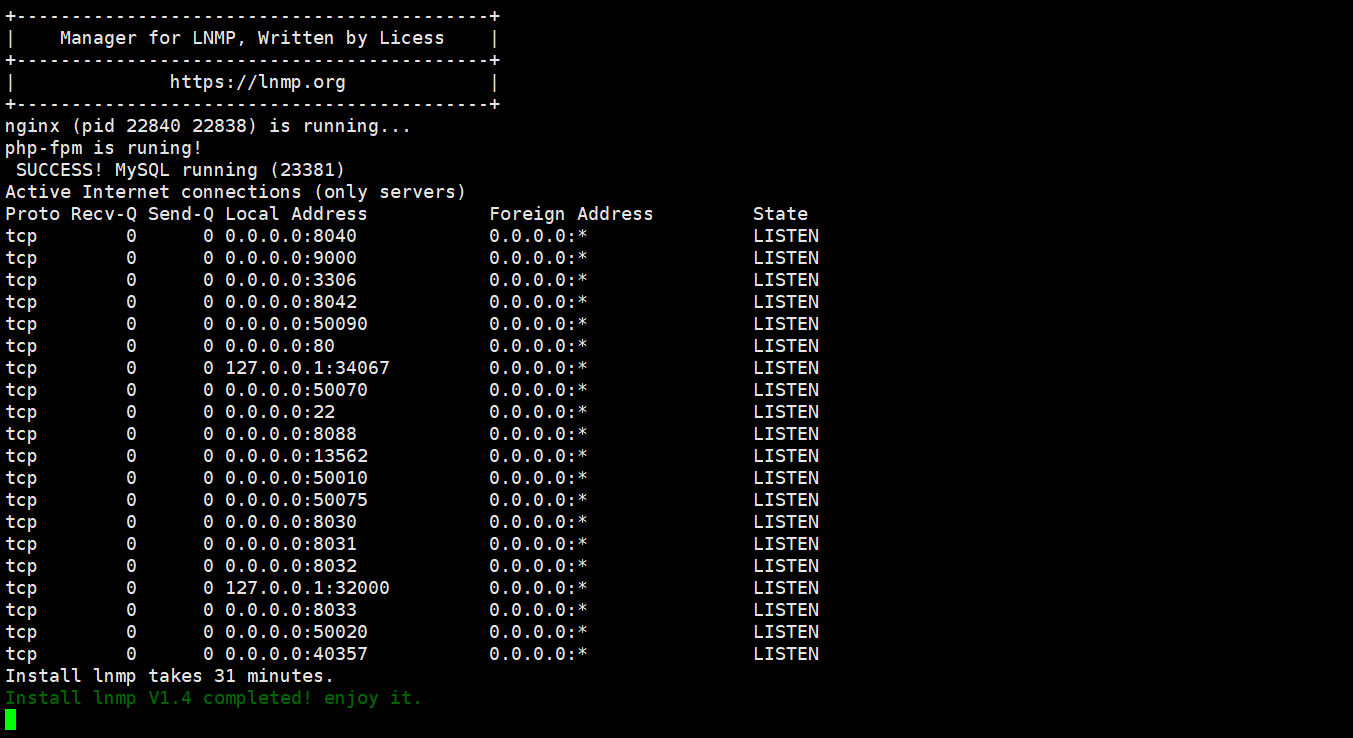This screenshot has width=1353, height=738.
Task: Click the nginx is running status line
Action: 208,126
